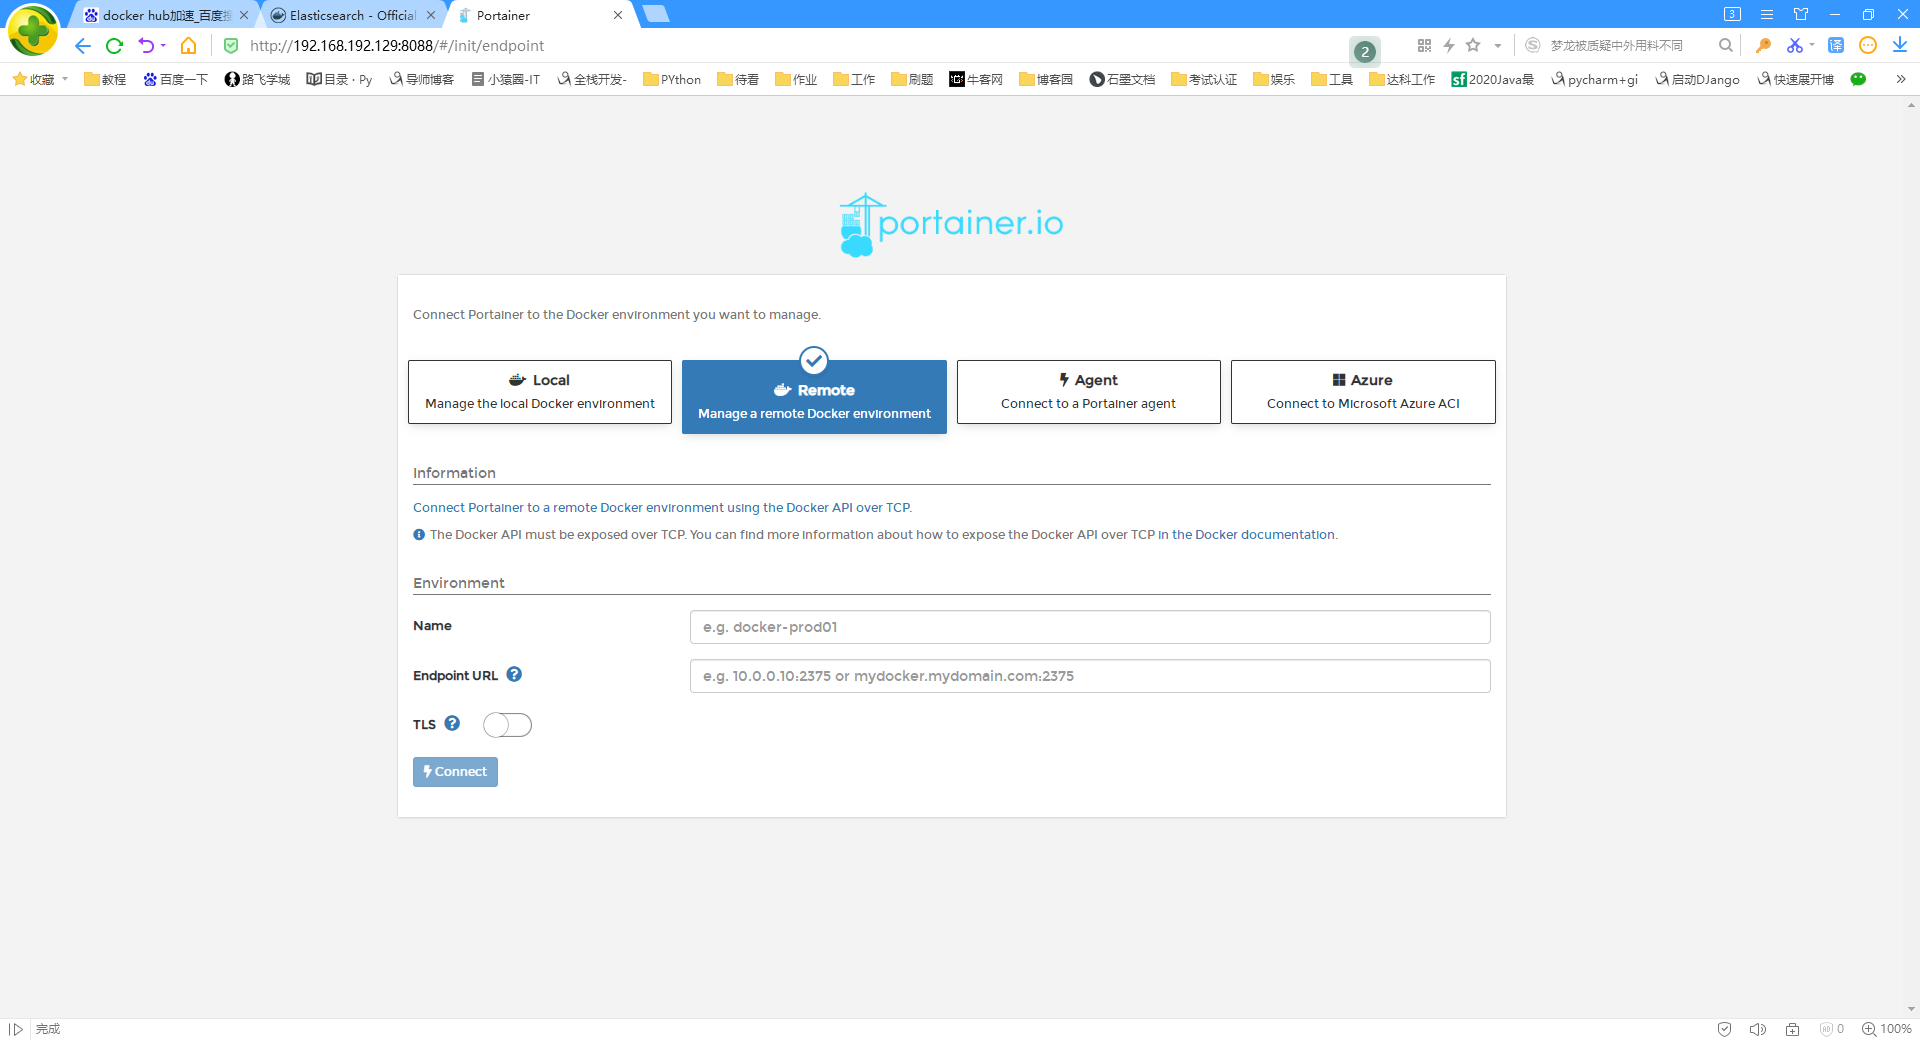The height and width of the screenshot is (1040, 1920).
Task: Open the Docker documentation link
Action: point(1246,535)
